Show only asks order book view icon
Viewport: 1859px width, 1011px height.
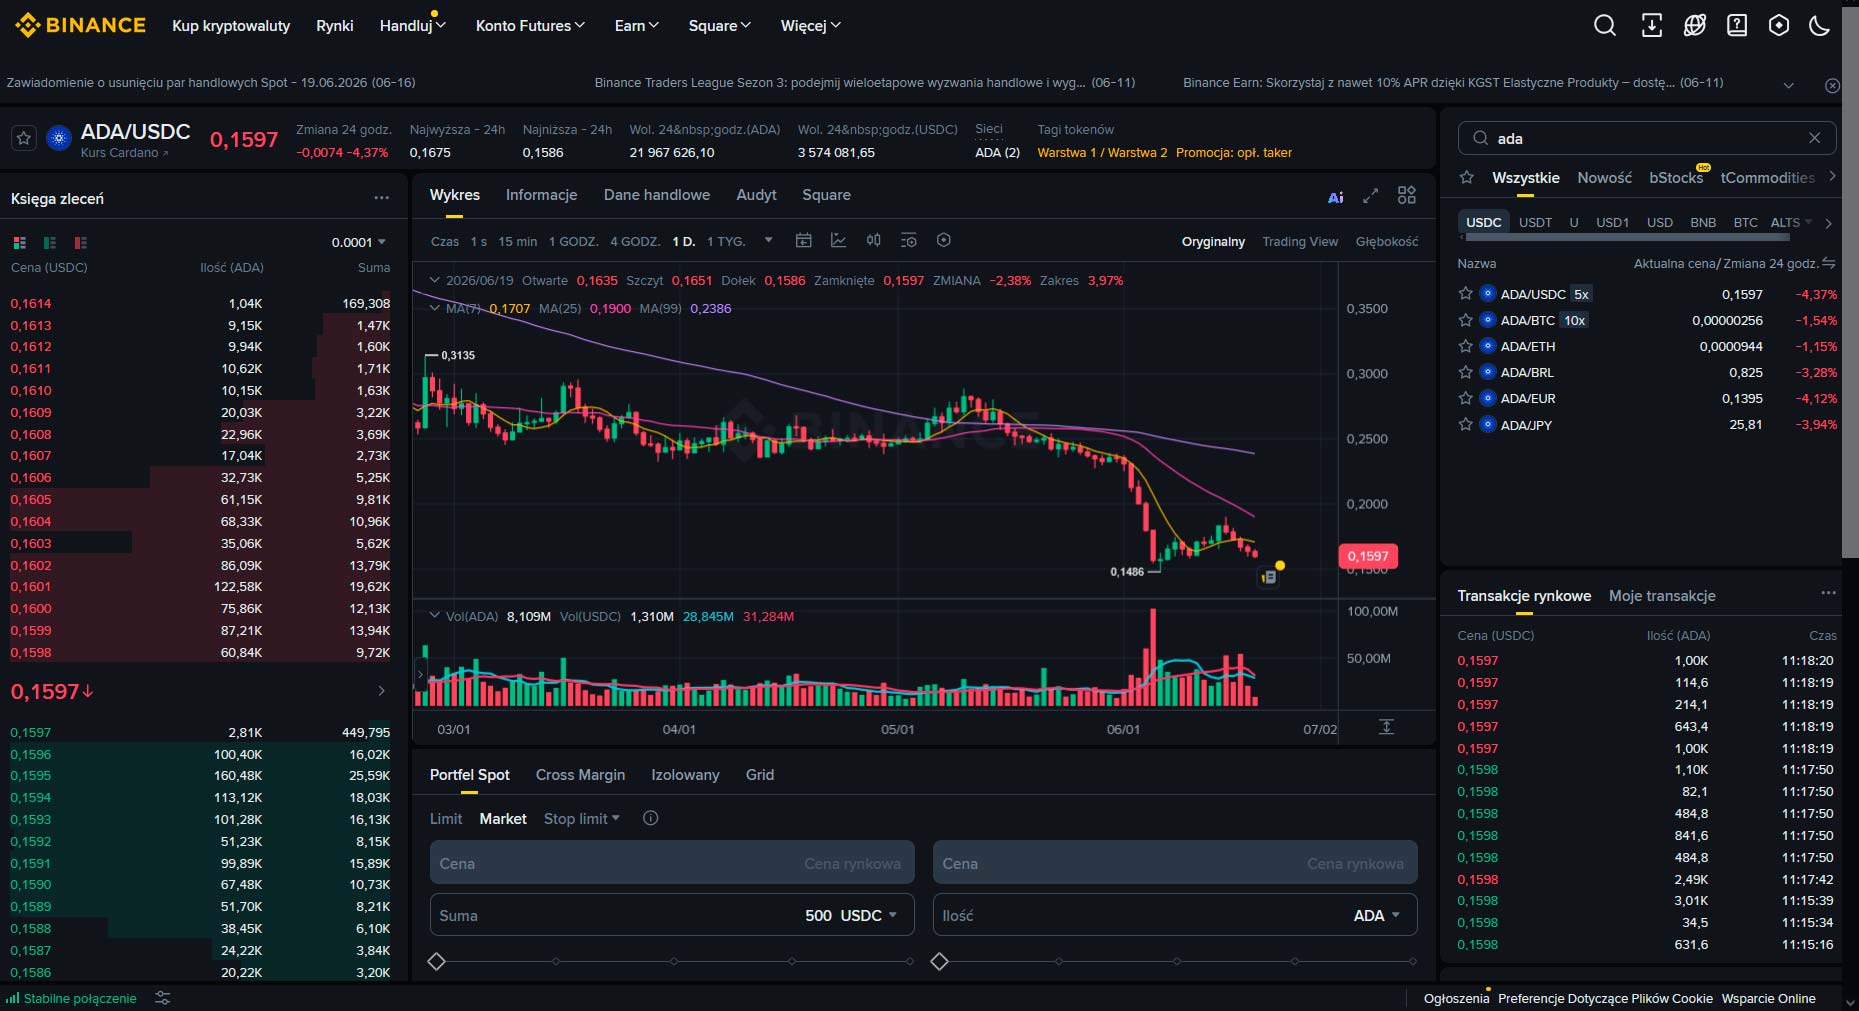tap(81, 242)
